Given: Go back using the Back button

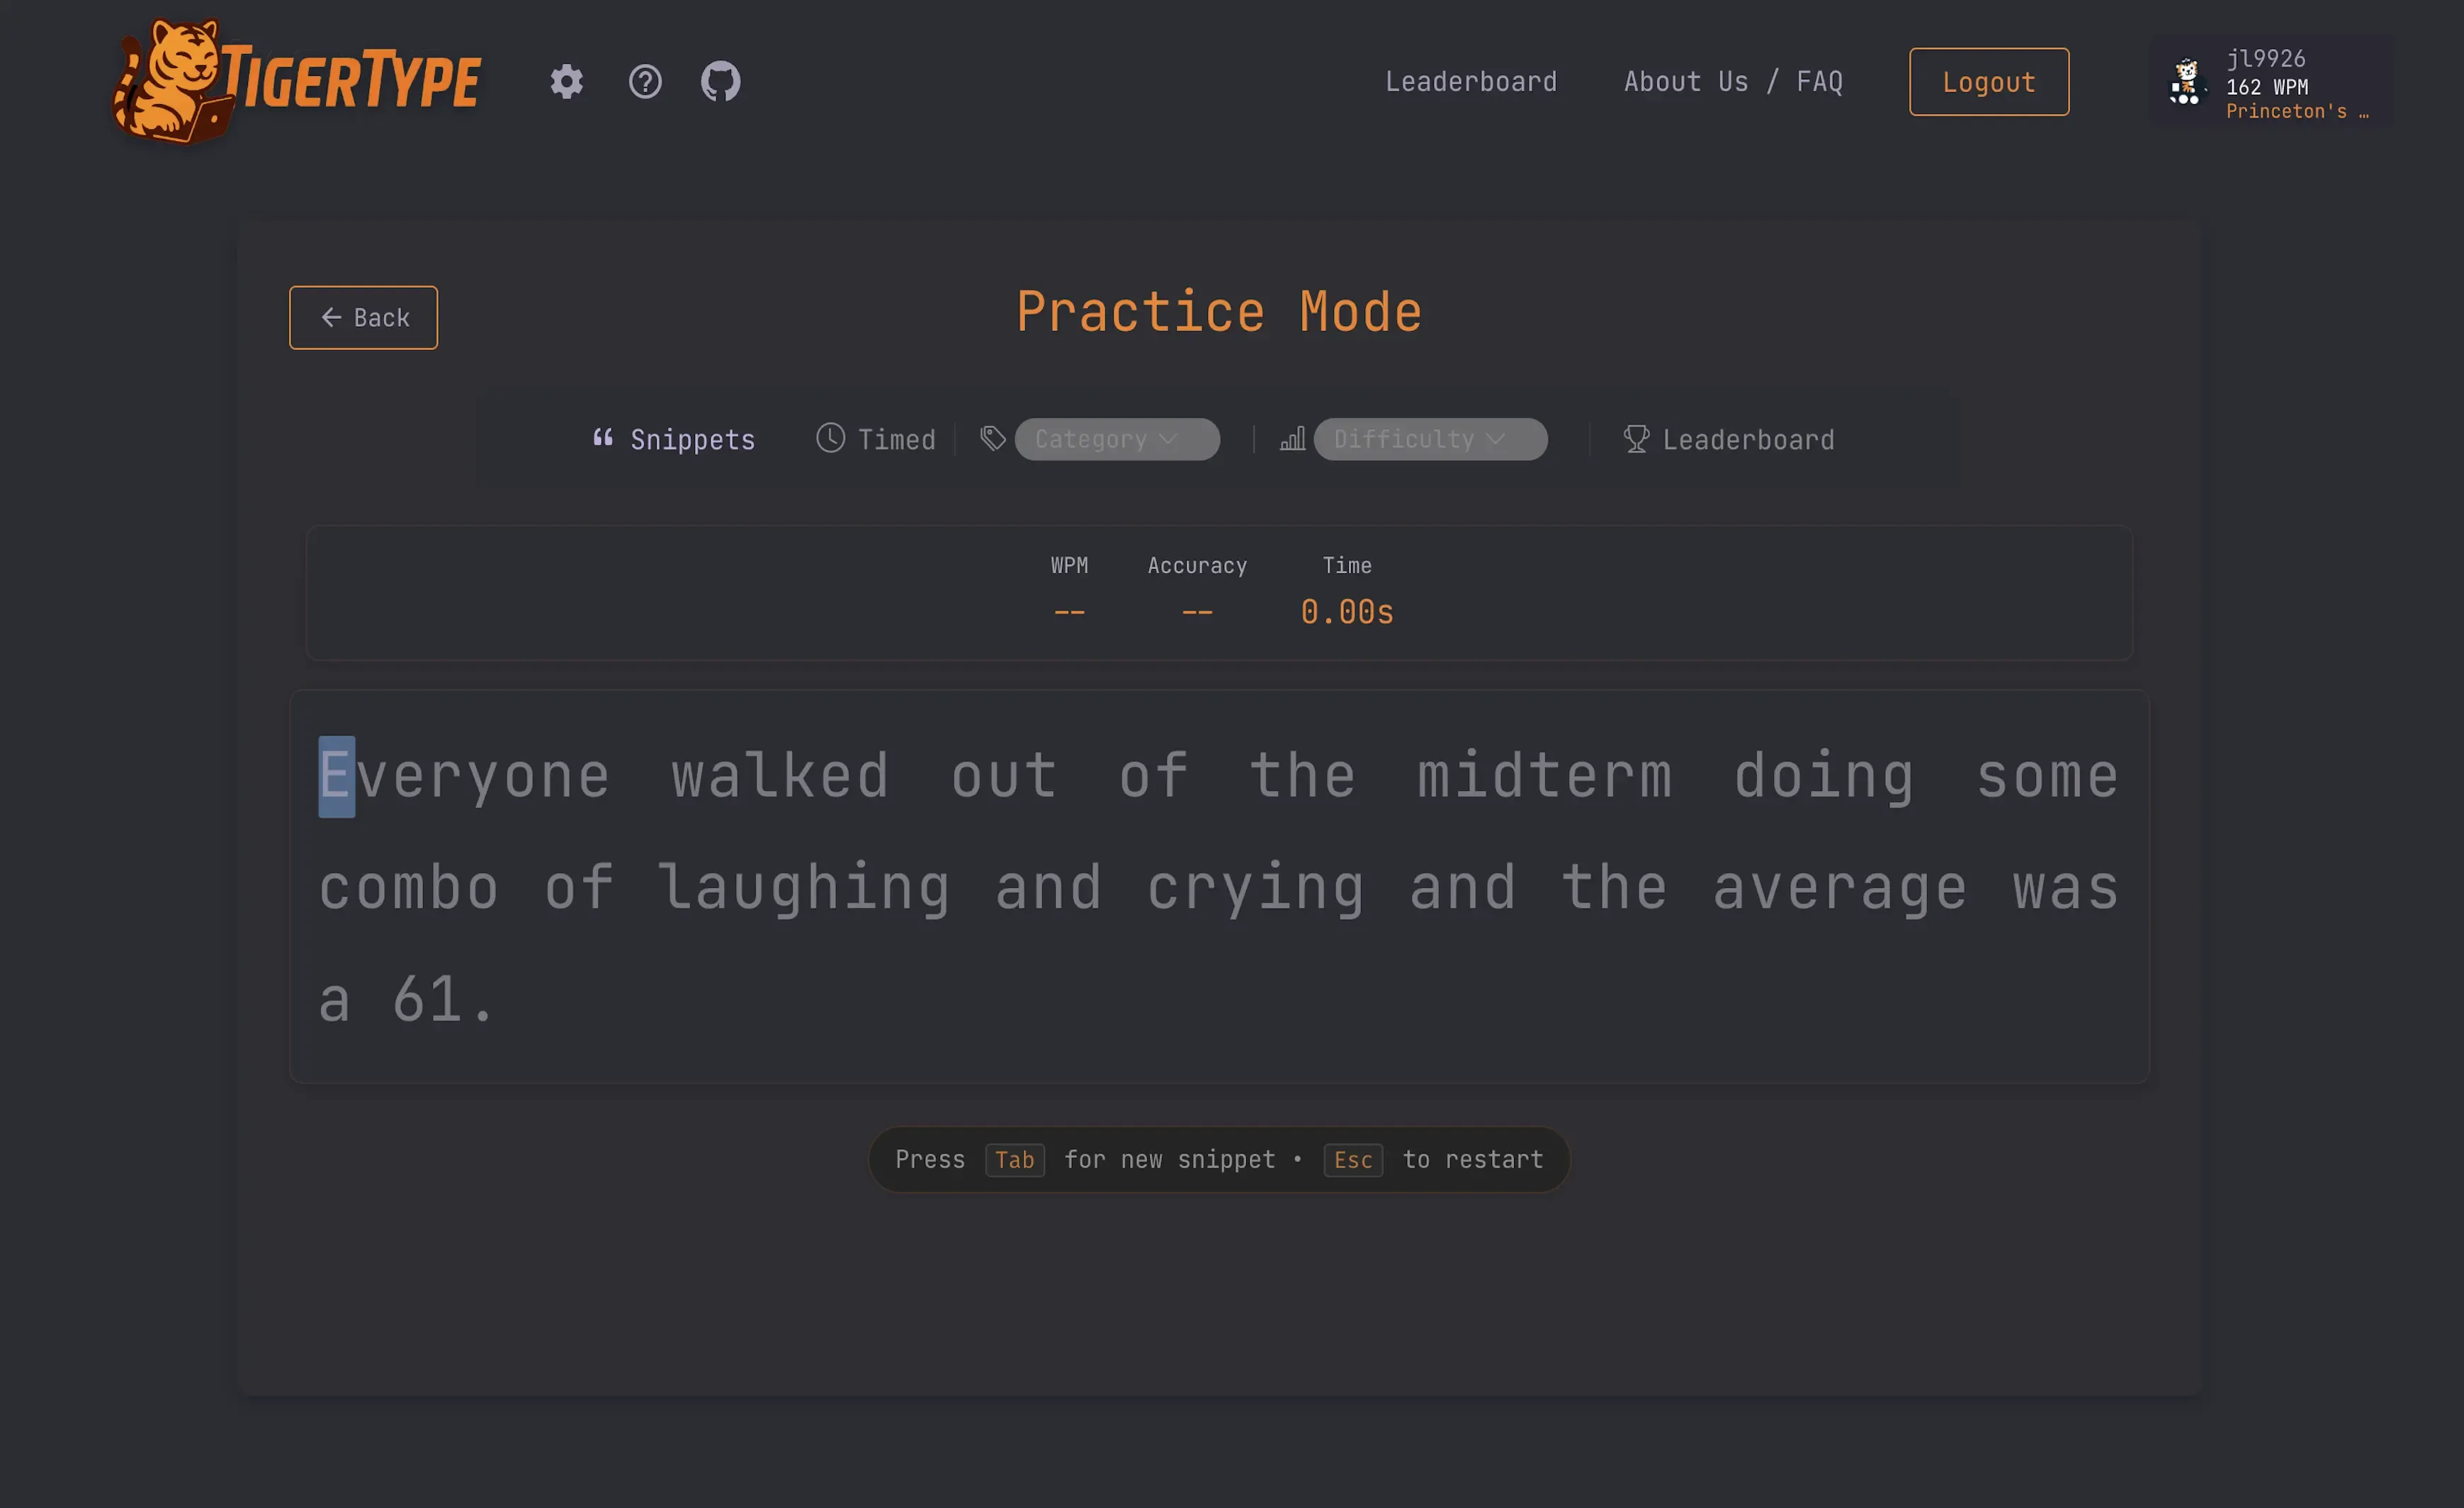Looking at the screenshot, I should (363, 318).
